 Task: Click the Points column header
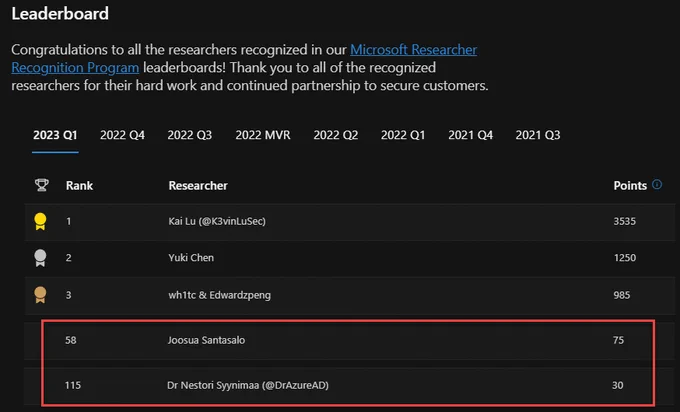(630, 186)
